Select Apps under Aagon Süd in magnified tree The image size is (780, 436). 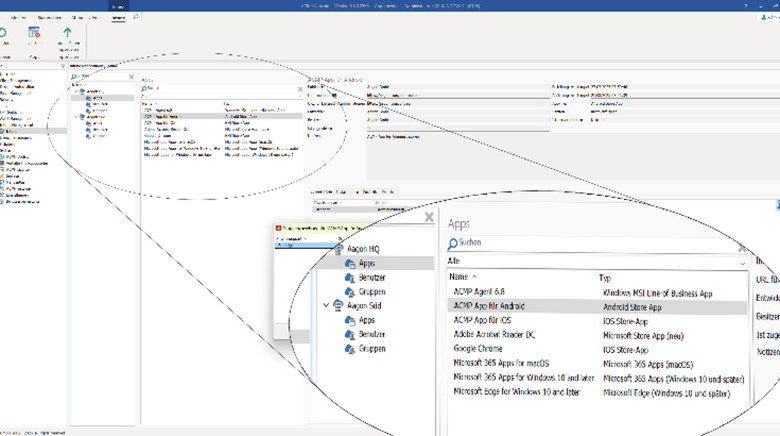[x=367, y=320]
